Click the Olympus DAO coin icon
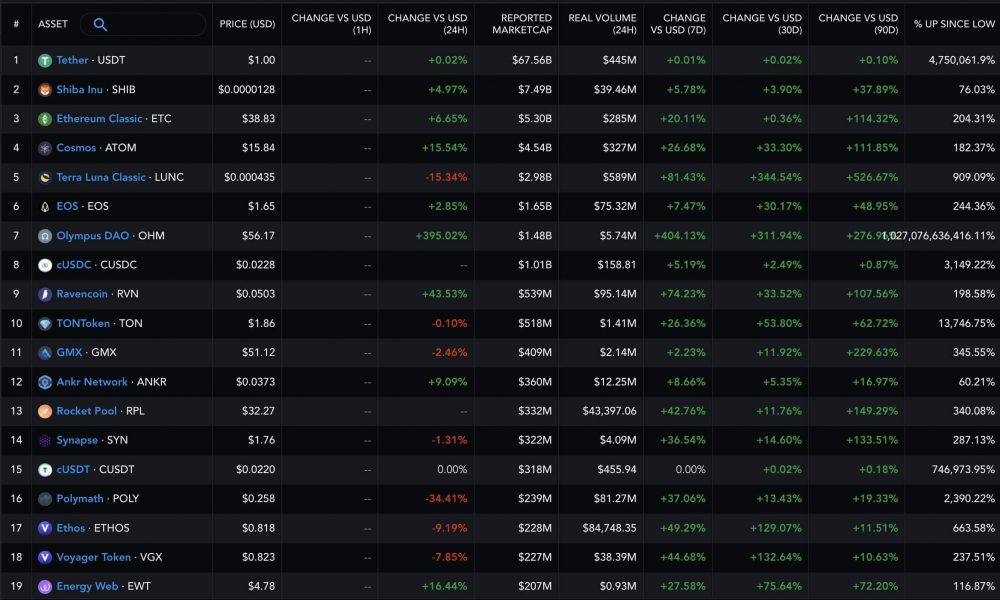This screenshot has width=1000, height=600. tap(45, 236)
